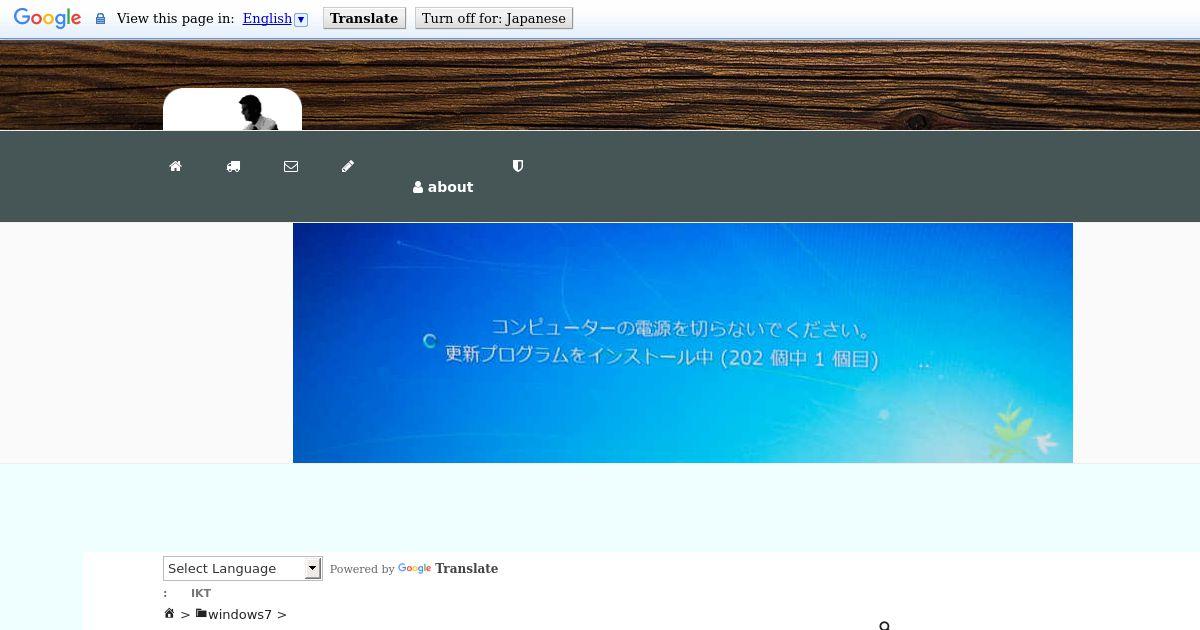Click the Google Translate powered-by link
Viewport: 1200px width, 630px height.
448,568
